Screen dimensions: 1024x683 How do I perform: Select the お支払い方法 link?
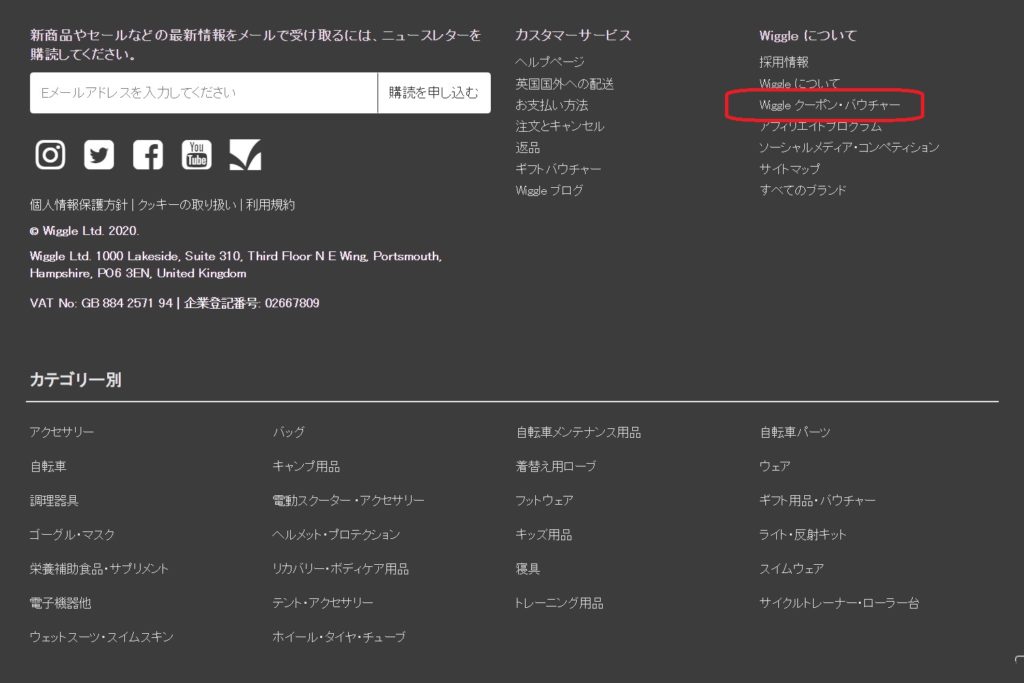click(551, 105)
